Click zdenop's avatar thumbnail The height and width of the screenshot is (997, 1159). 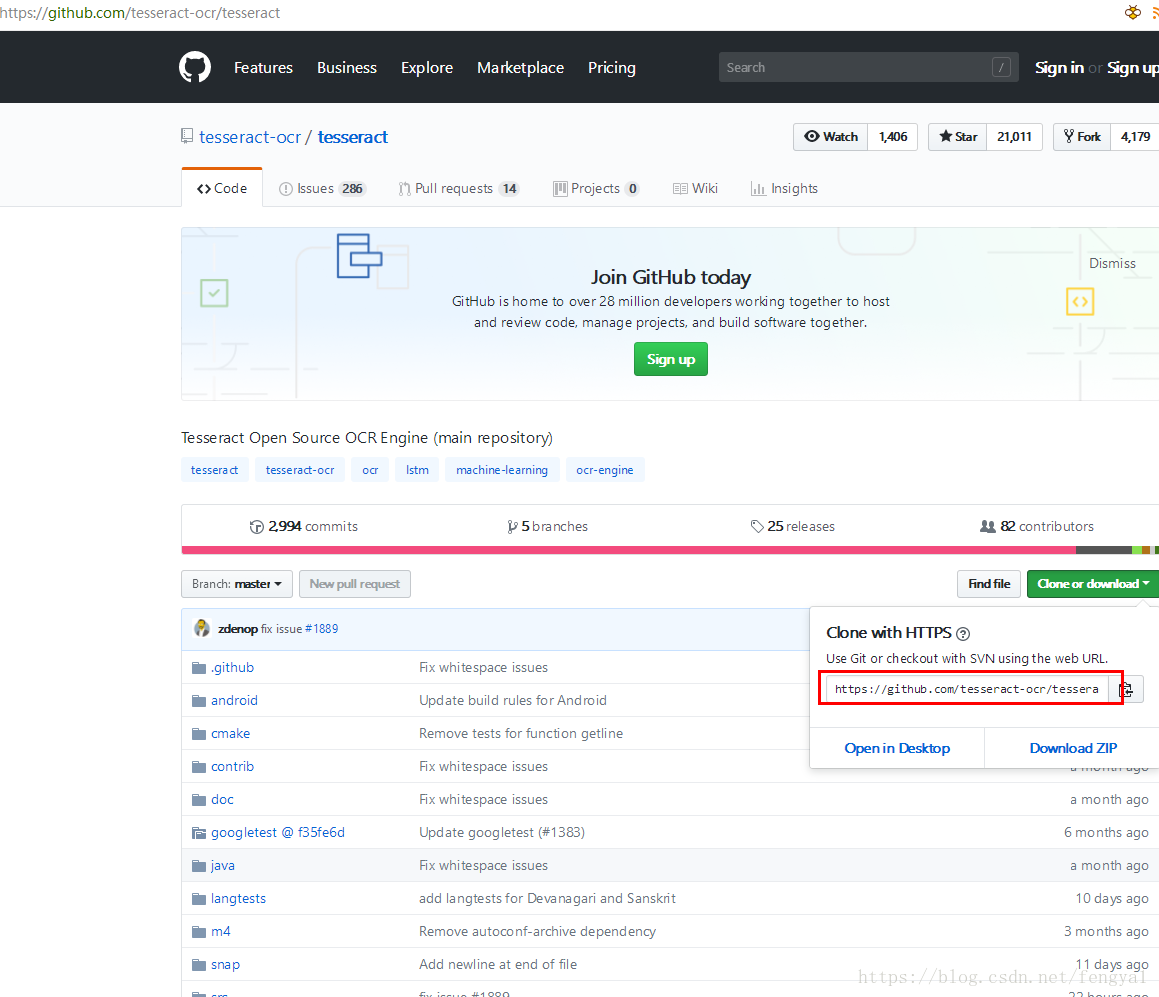pyautogui.click(x=202, y=628)
